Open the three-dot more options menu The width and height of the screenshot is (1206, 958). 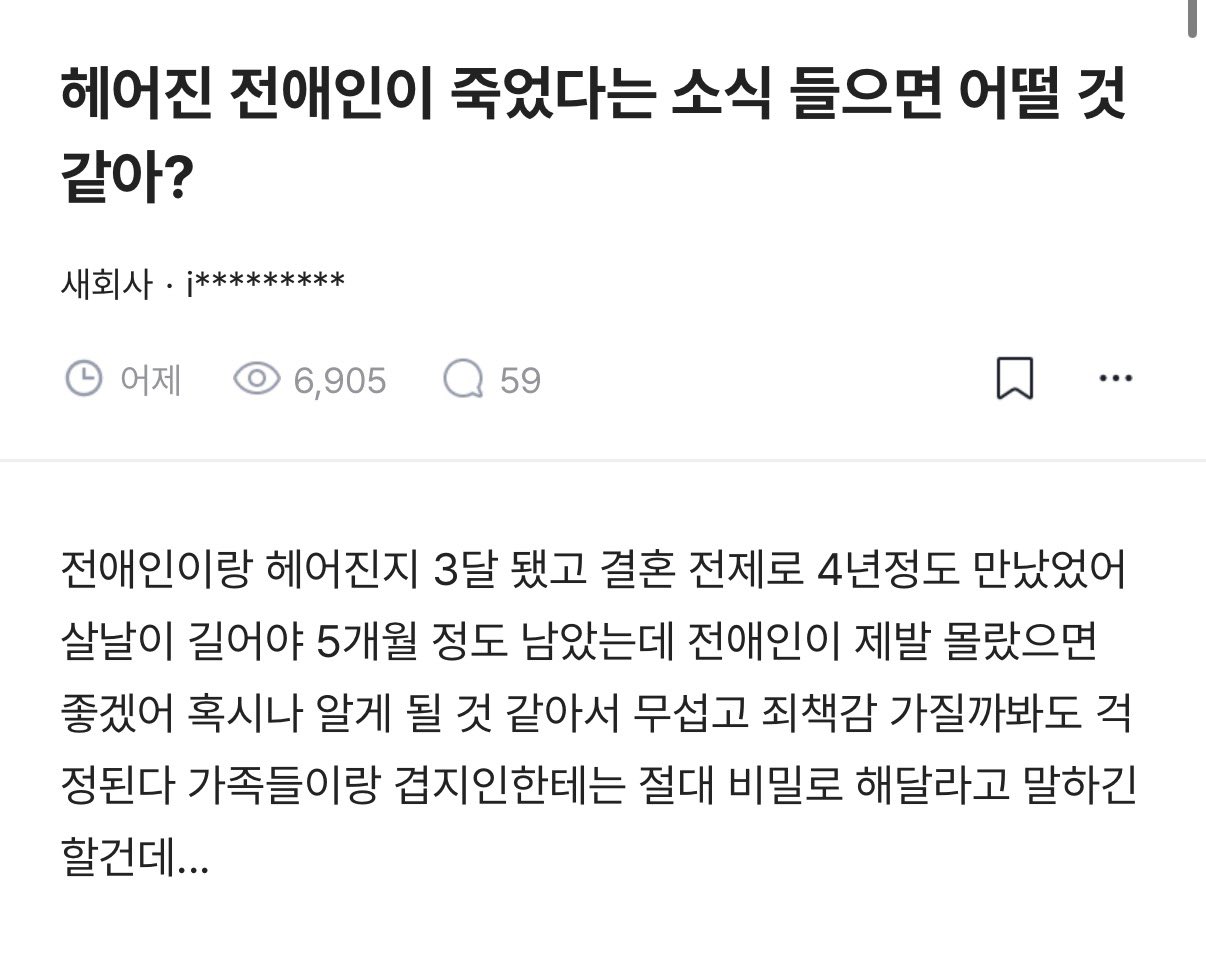point(1115,379)
